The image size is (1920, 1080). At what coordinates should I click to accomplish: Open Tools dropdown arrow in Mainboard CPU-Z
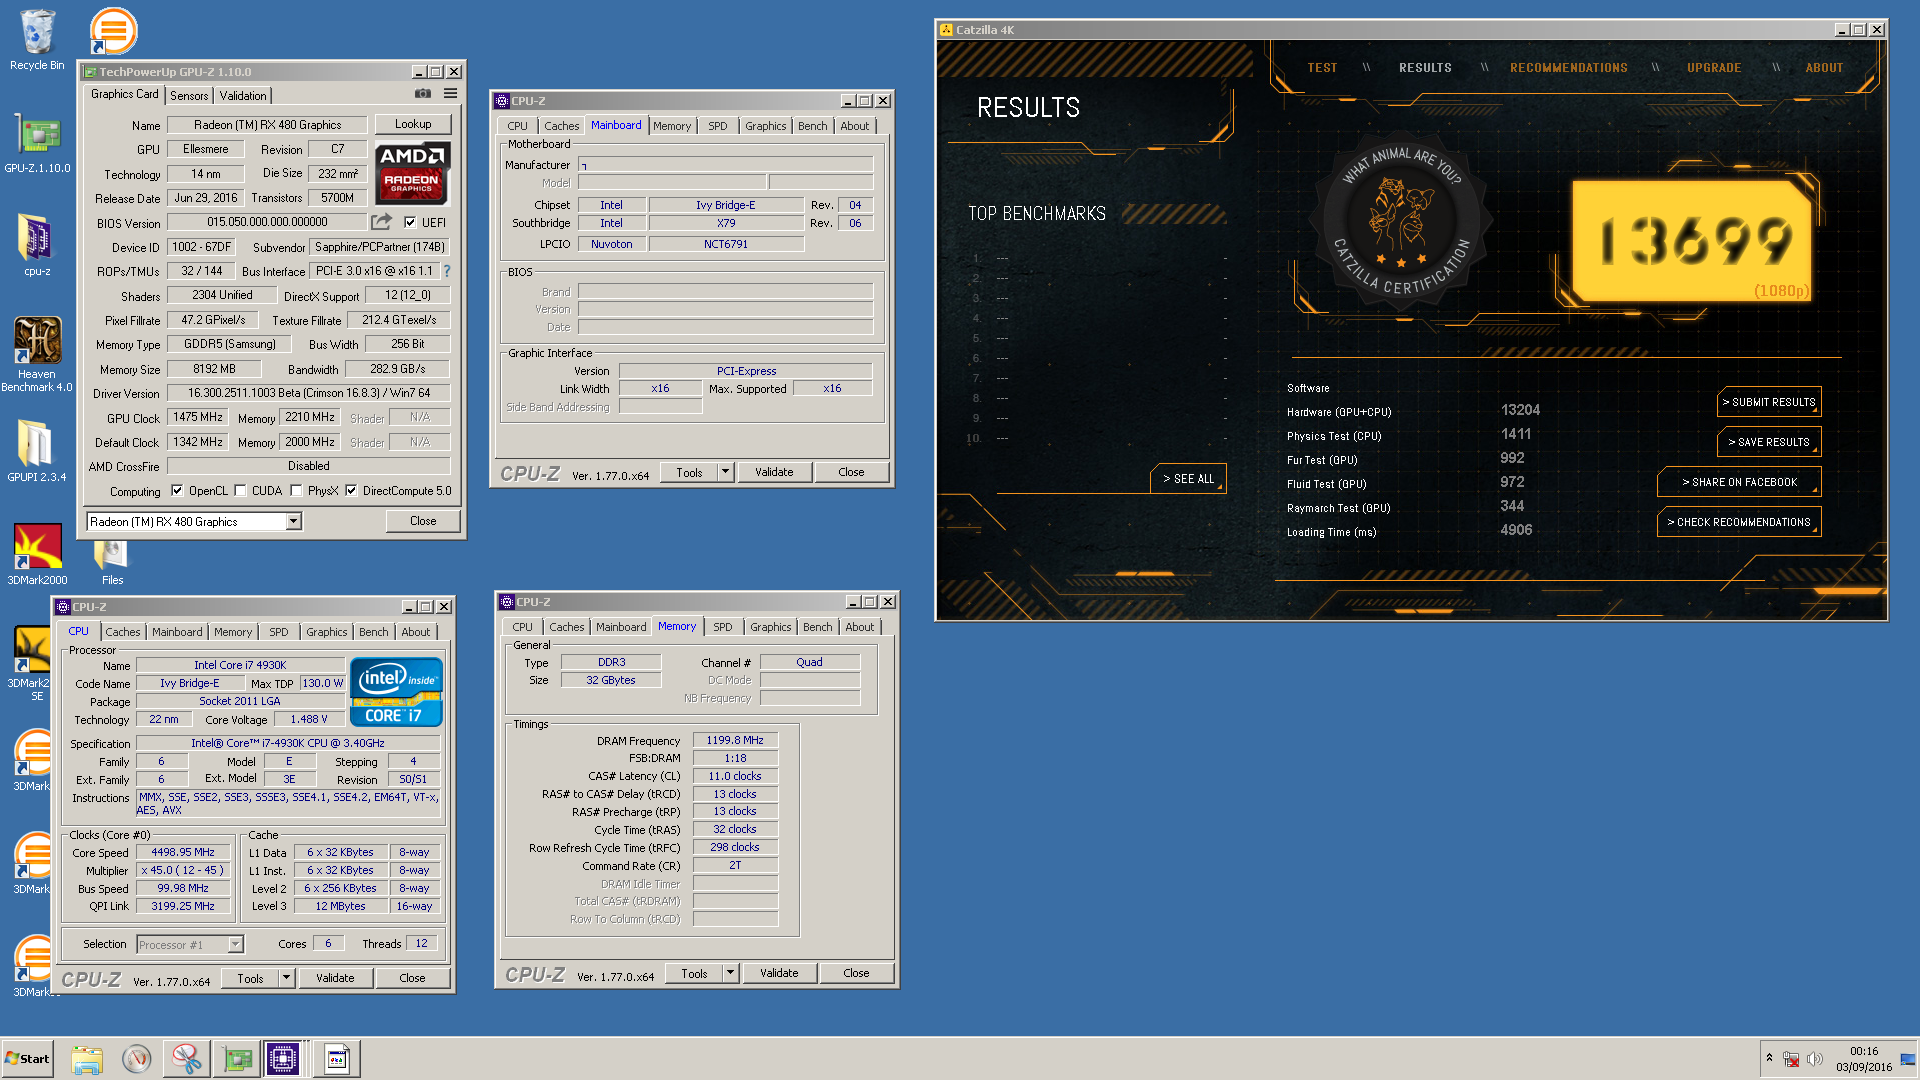725,472
